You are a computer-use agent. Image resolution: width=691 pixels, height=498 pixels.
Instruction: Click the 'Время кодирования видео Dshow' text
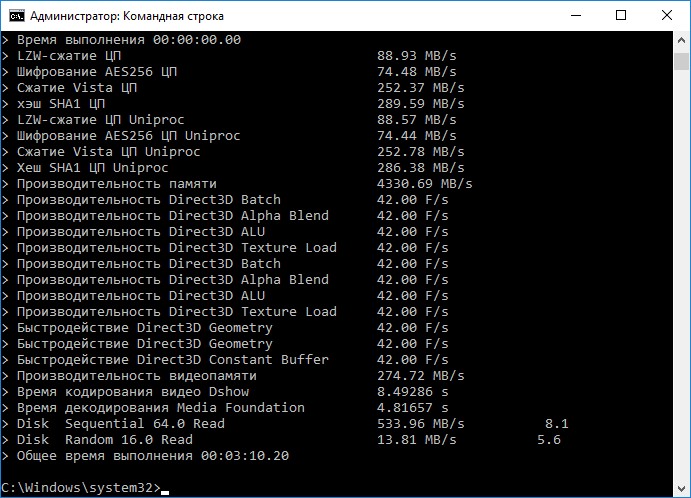point(133,392)
